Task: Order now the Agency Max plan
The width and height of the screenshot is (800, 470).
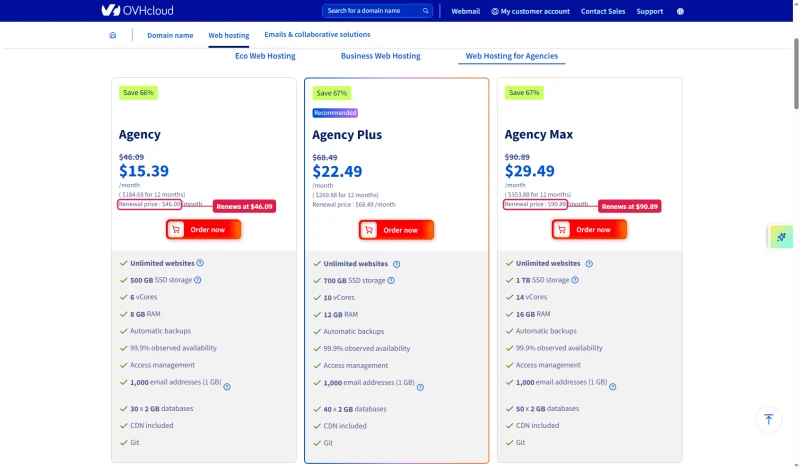Action: (x=589, y=229)
